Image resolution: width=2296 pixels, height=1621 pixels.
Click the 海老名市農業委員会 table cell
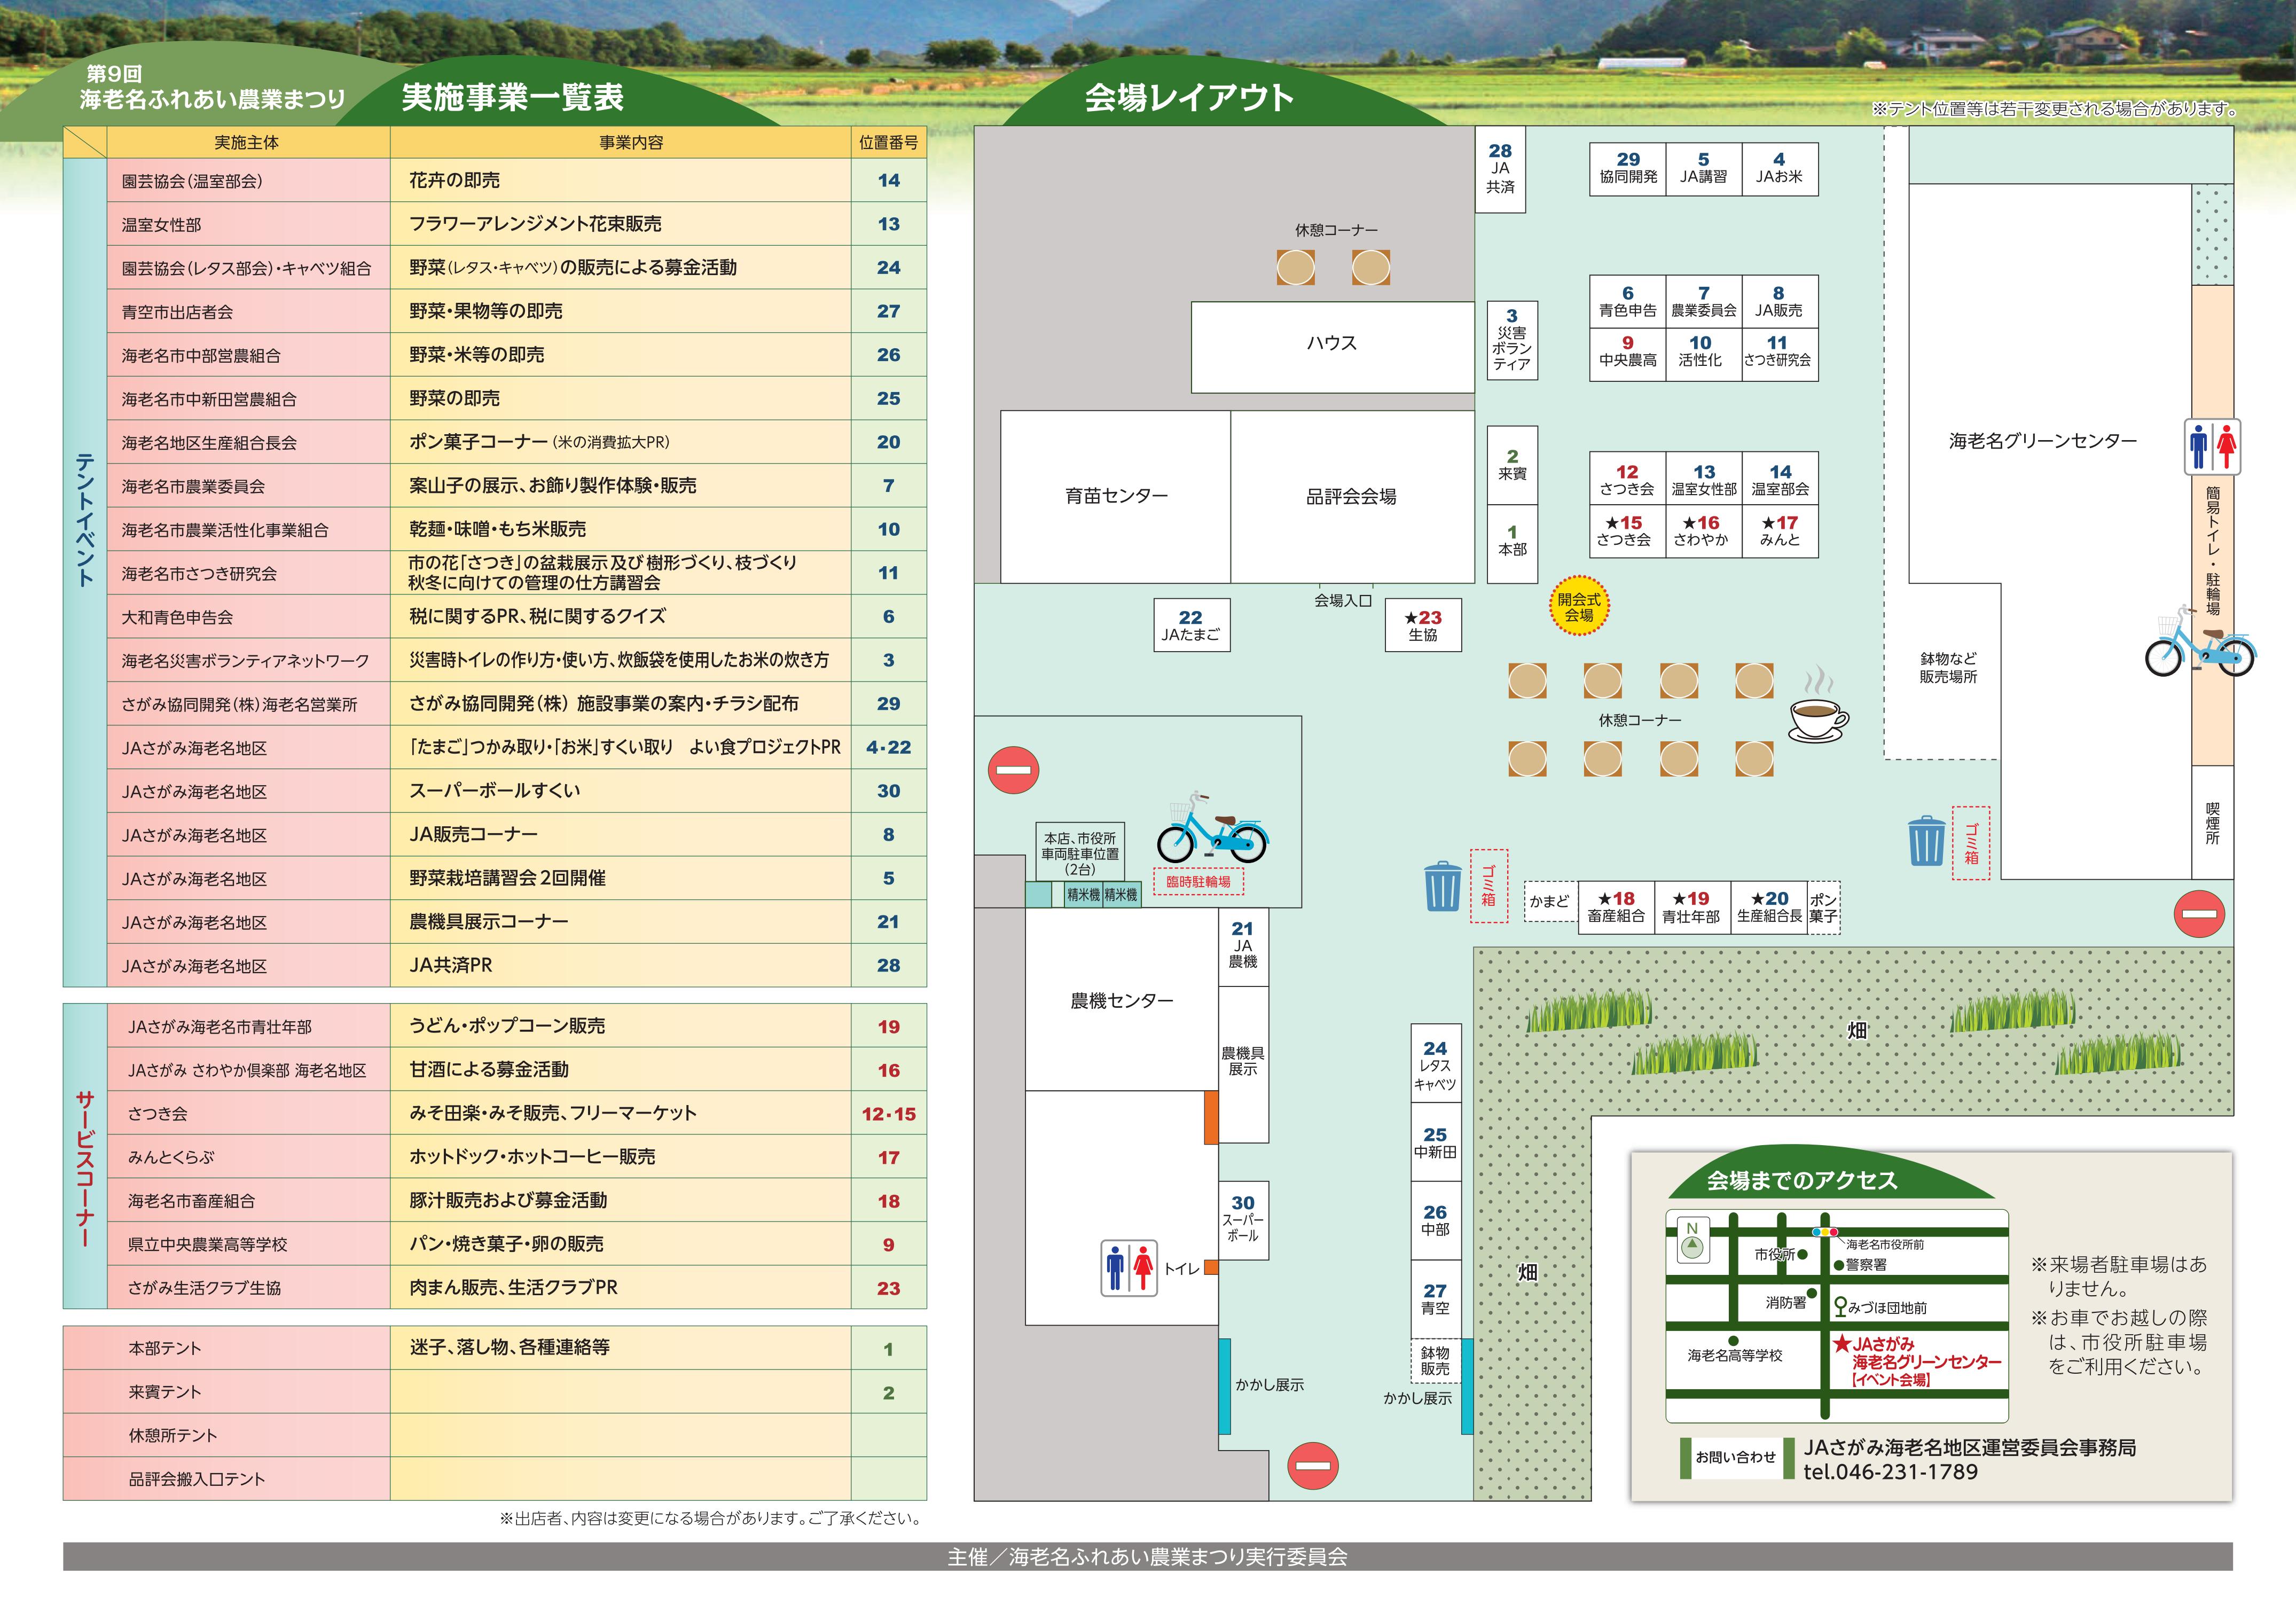click(x=248, y=486)
